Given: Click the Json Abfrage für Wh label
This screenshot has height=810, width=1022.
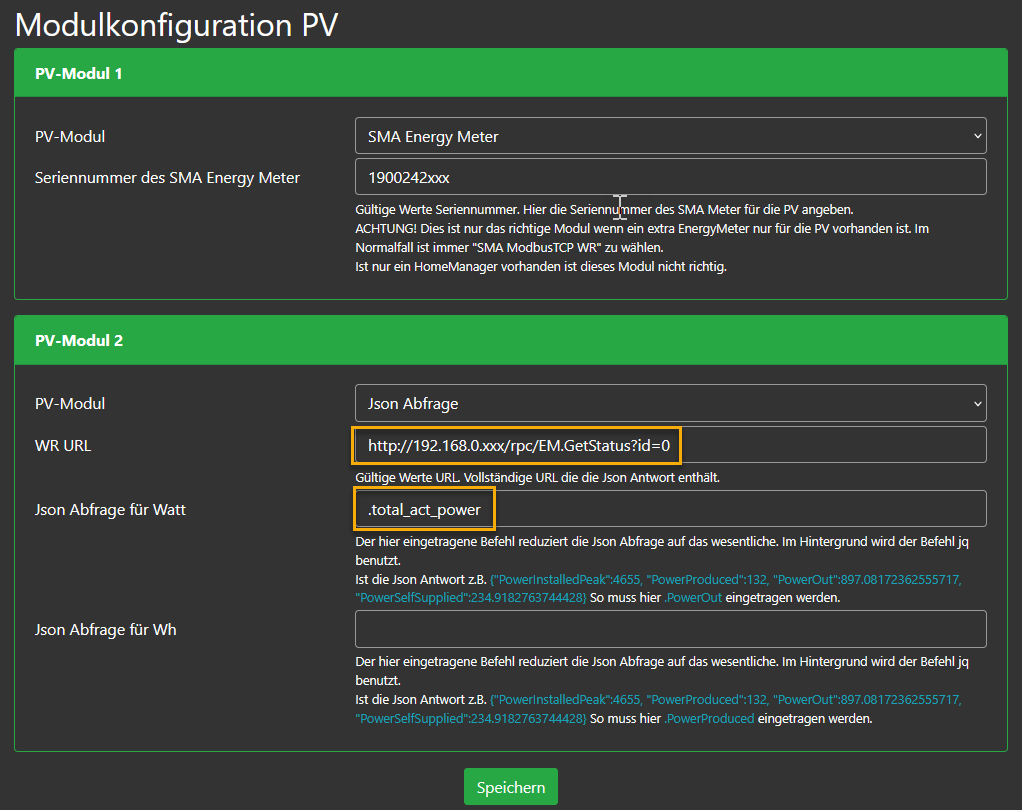Looking at the screenshot, I should (x=105, y=630).
